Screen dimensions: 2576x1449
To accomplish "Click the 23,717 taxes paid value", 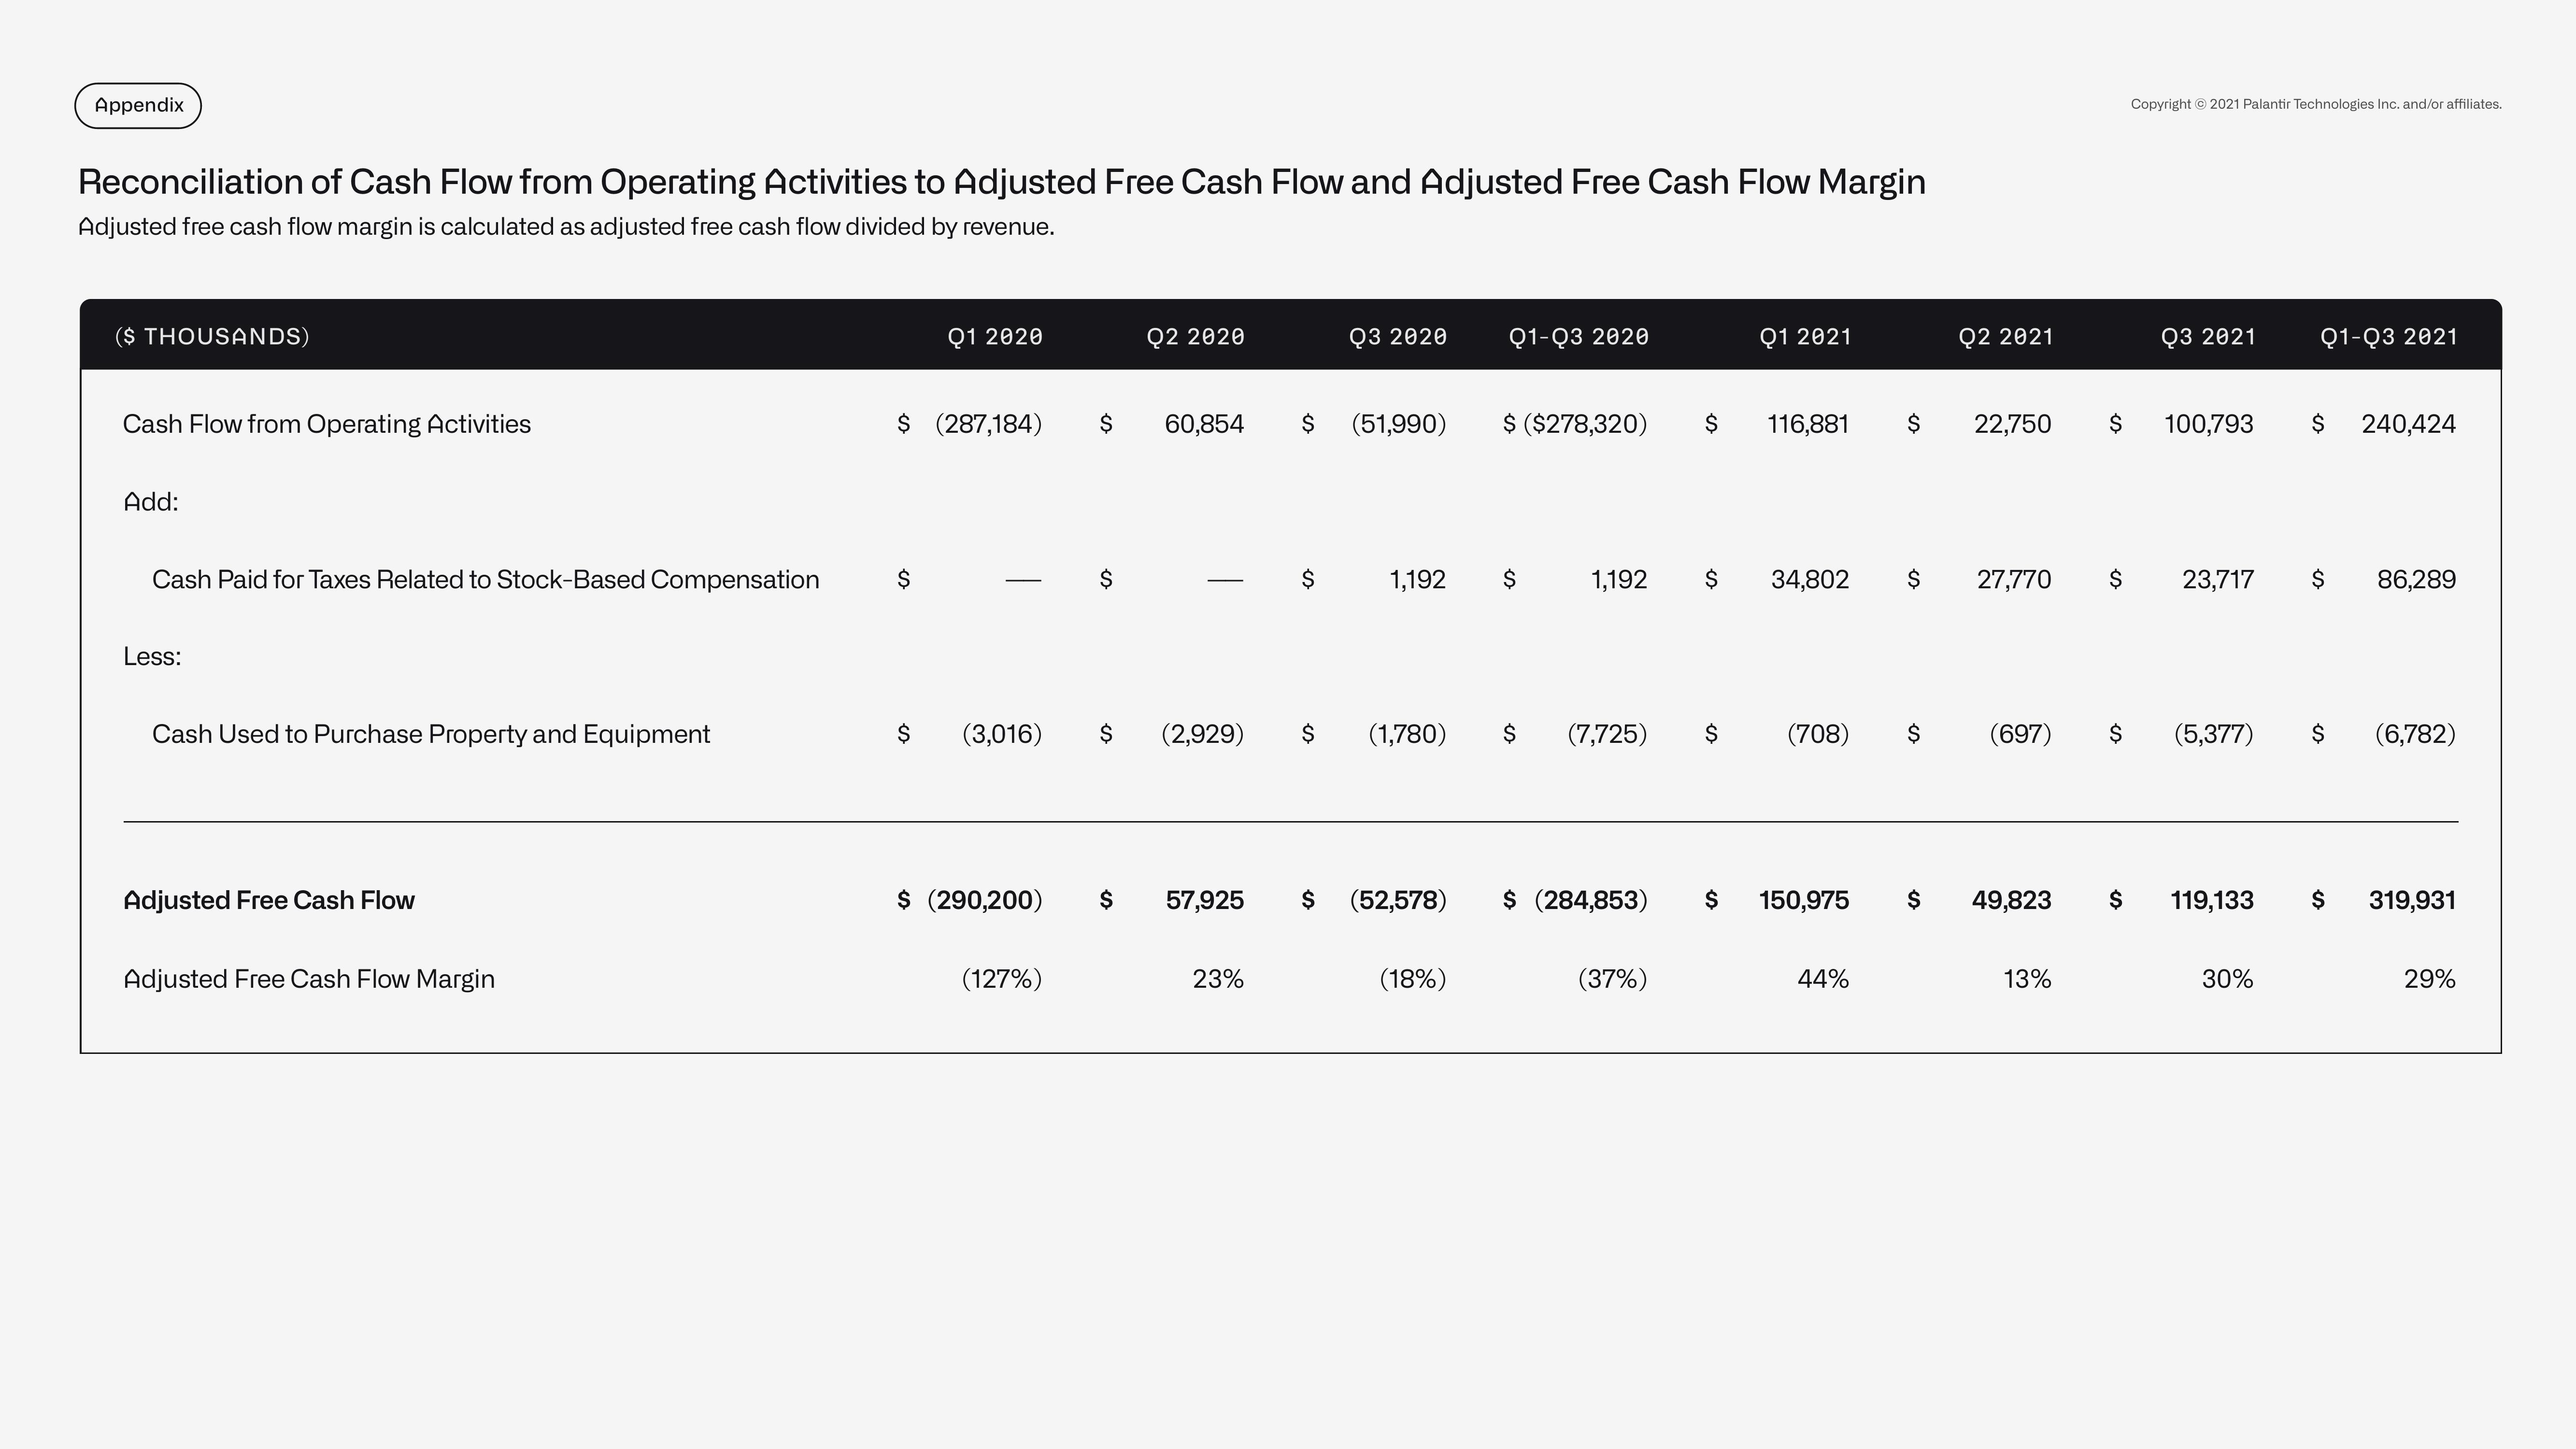I will [x=2218, y=580].
